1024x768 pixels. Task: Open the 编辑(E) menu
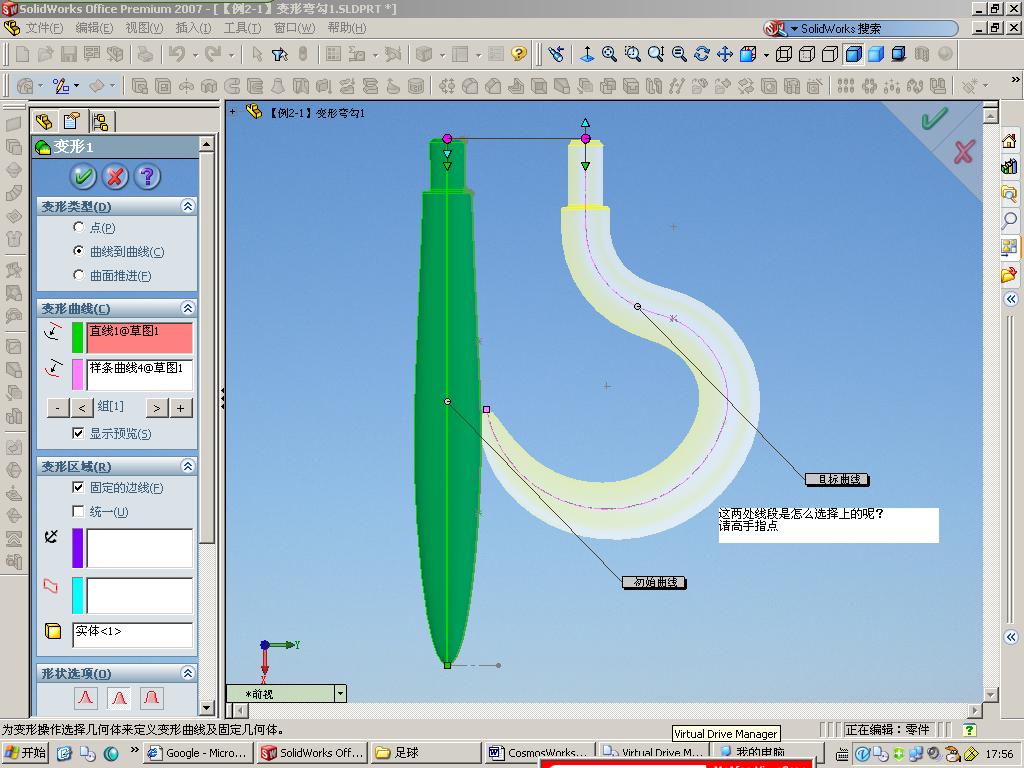point(94,28)
